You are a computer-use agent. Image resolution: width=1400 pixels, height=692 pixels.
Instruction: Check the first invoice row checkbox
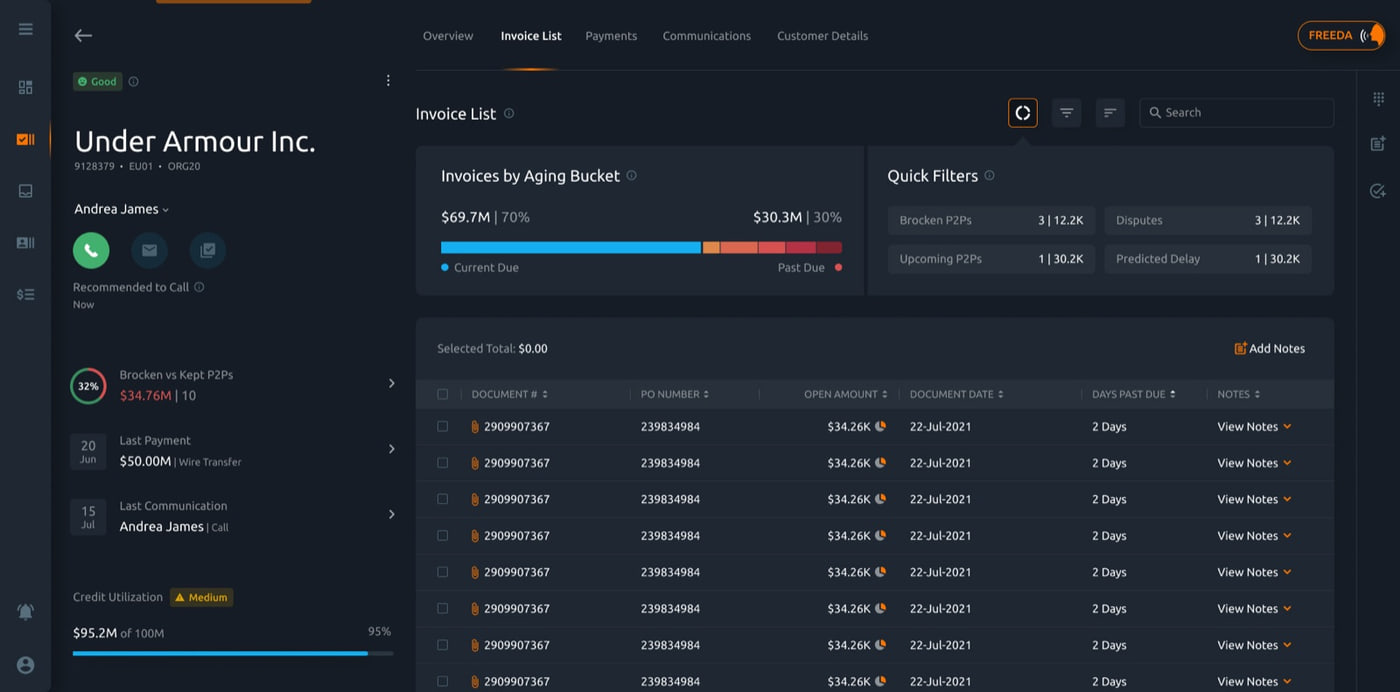443,426
